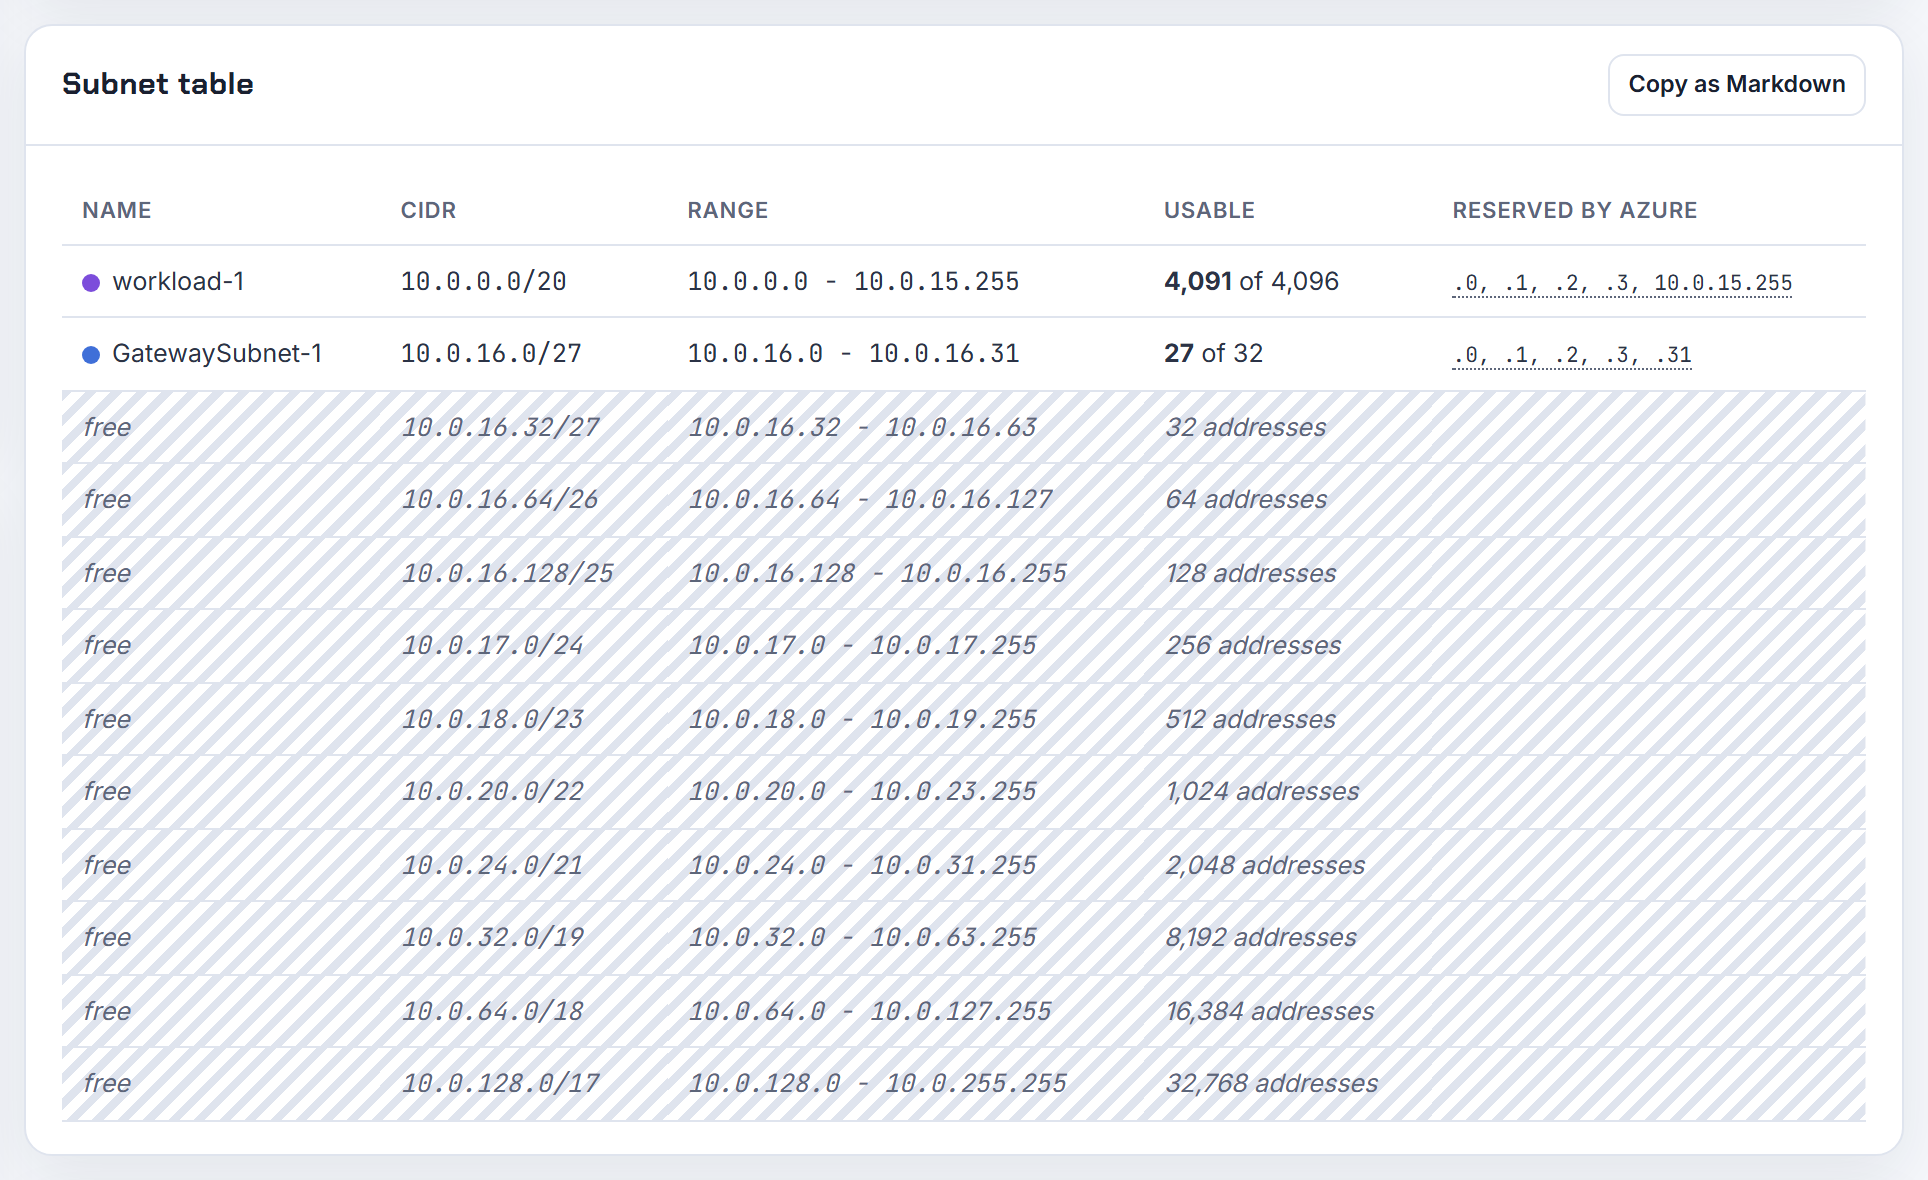Click the 16,384 addresses cell
This screenshot has width=1928, height=1180.
point(1270,1012)
